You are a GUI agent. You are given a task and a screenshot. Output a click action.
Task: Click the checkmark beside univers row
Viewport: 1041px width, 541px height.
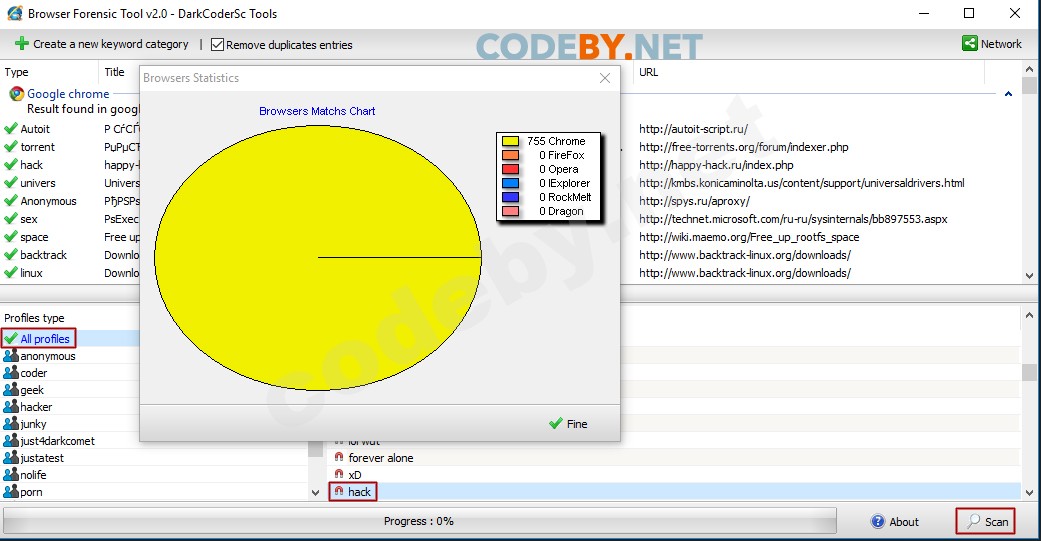[11, 183]
